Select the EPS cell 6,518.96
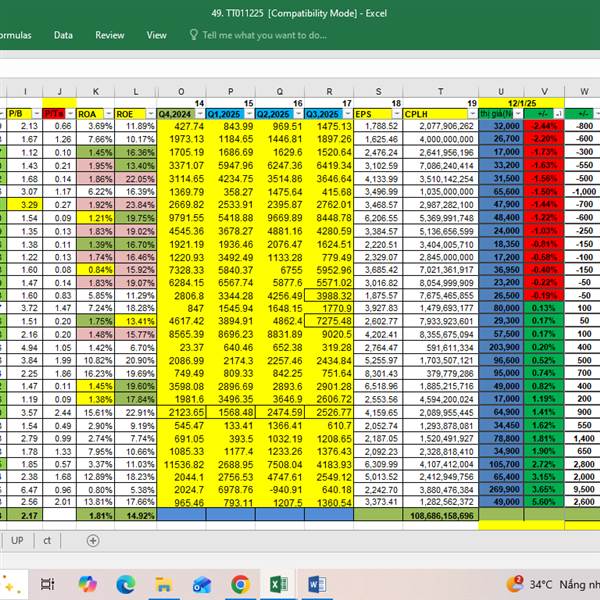This screenshot has height=600, width=600. point(378,386)
